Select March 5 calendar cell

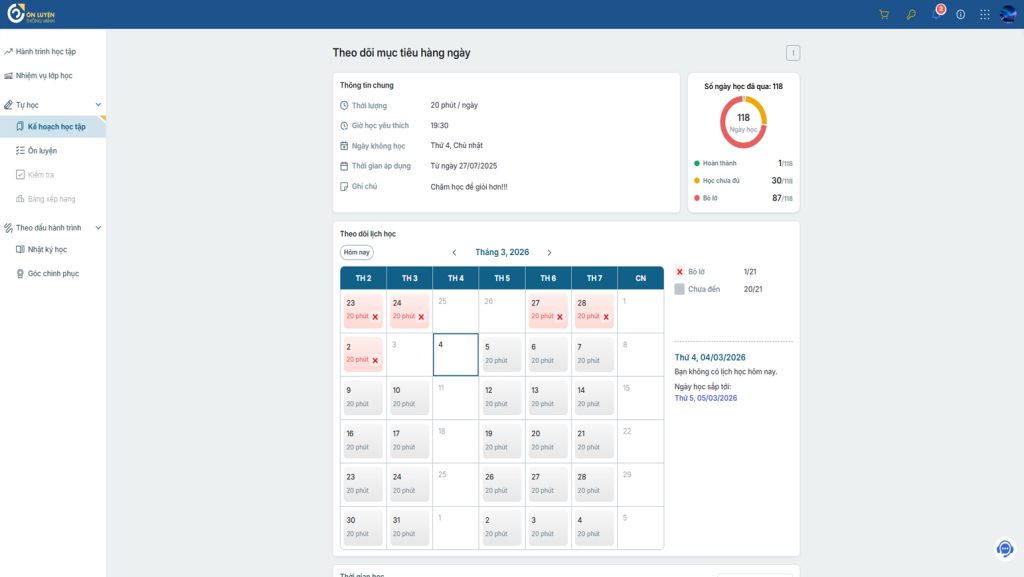coord(502,354)
